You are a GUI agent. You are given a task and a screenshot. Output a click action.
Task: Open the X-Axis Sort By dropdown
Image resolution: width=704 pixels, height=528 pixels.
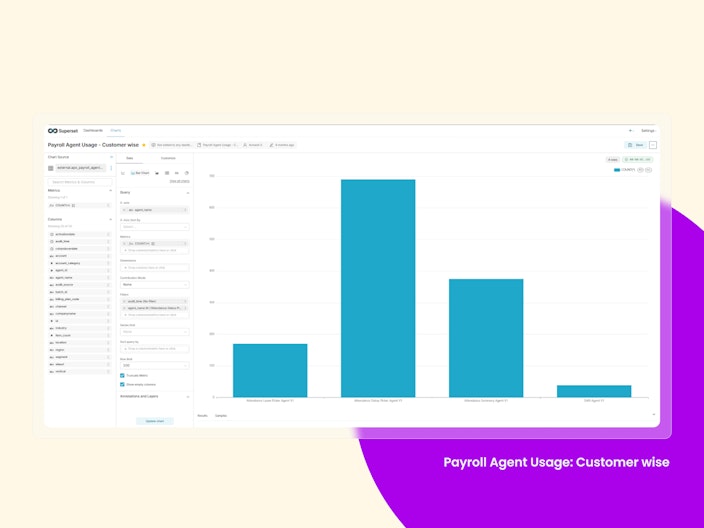pos(154,227)
